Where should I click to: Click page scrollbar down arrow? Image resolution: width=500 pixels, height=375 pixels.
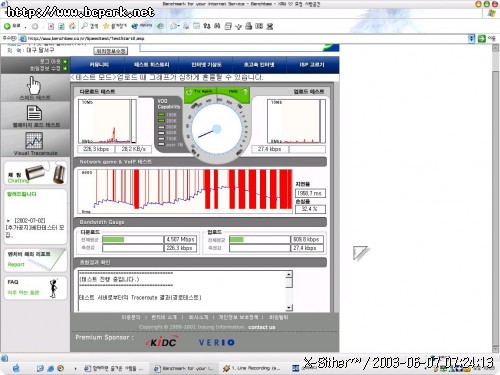click(x=496, y=349)
